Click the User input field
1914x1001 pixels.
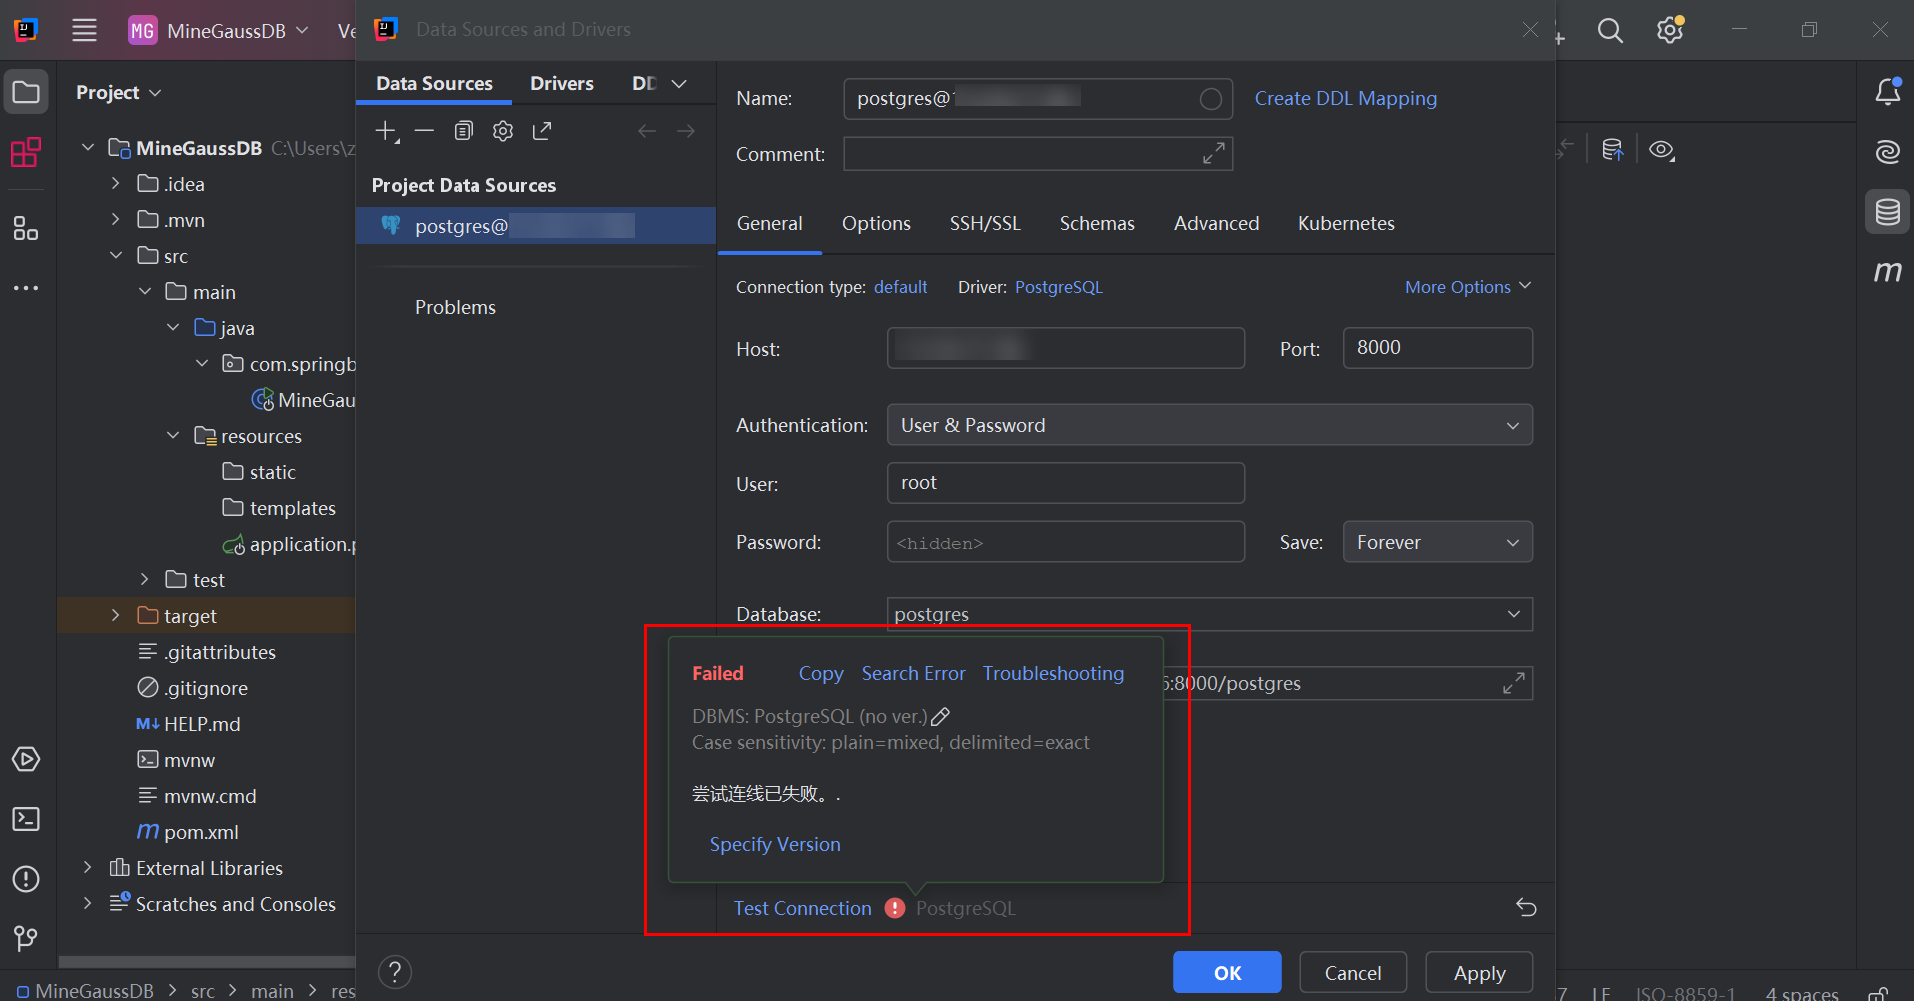point(1065,483)
